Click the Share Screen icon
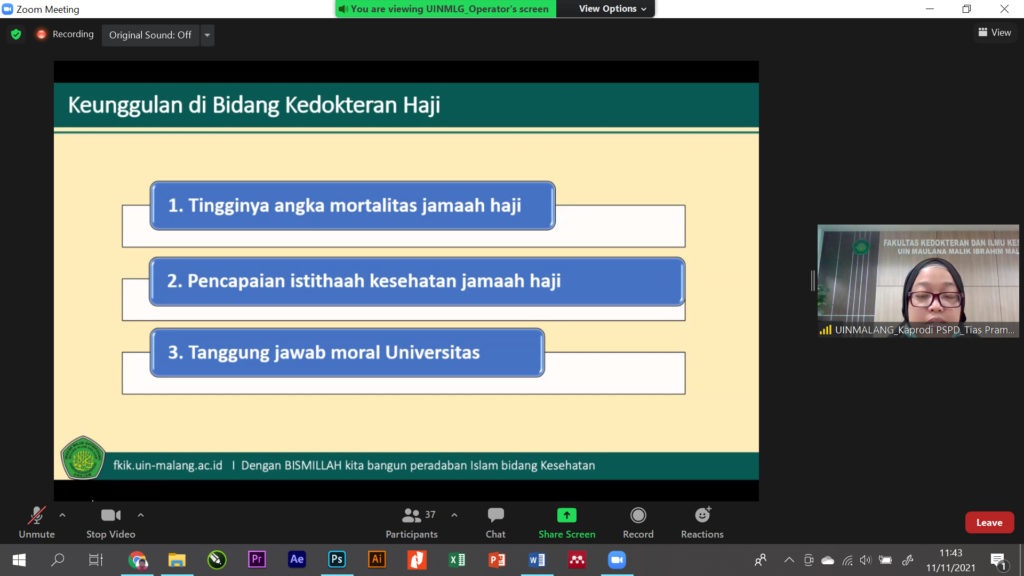1024x576 pixels. [x=566, y=522]
